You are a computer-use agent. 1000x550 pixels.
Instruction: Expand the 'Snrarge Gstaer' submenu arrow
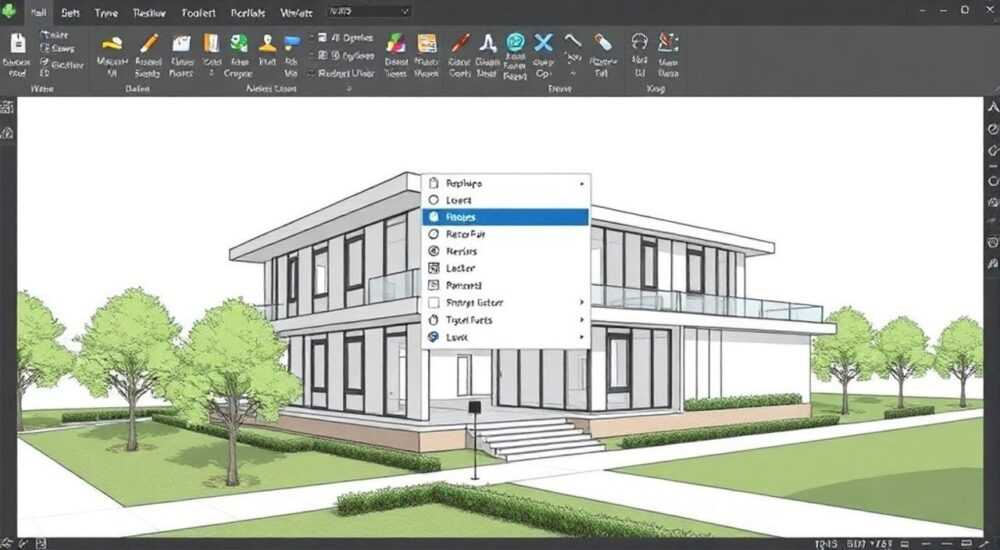(582, 302)
